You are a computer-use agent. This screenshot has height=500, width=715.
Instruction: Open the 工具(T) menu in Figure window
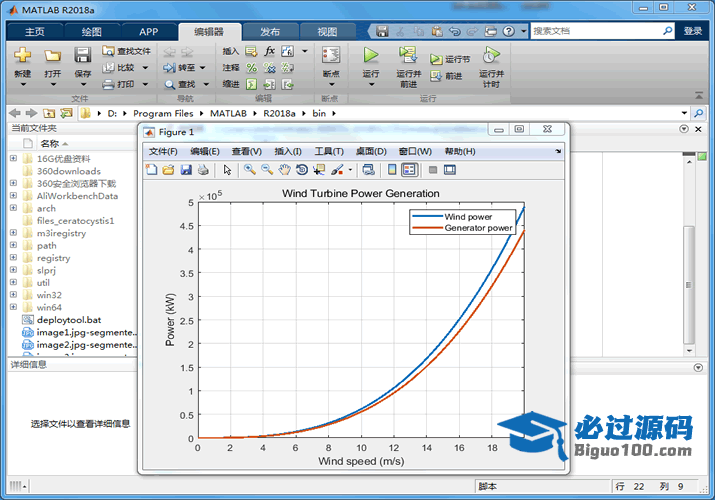[329, 151]
